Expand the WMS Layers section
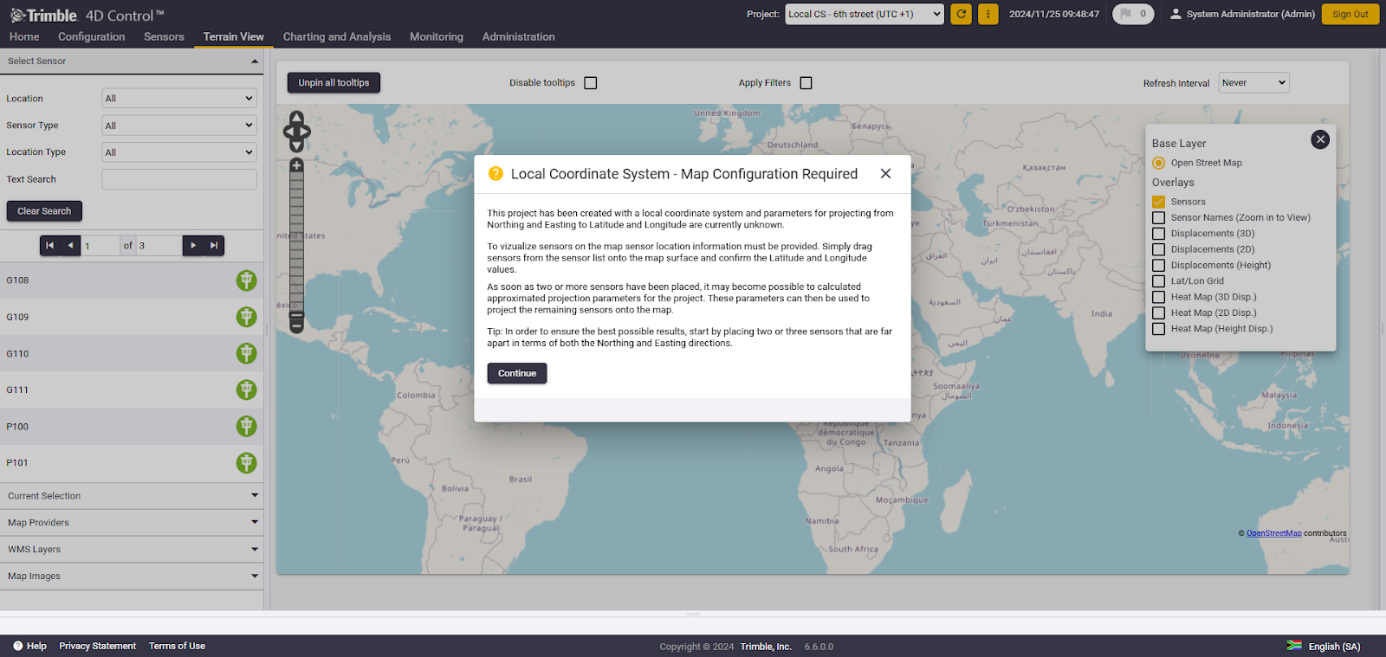 click(x=132, y=550)
